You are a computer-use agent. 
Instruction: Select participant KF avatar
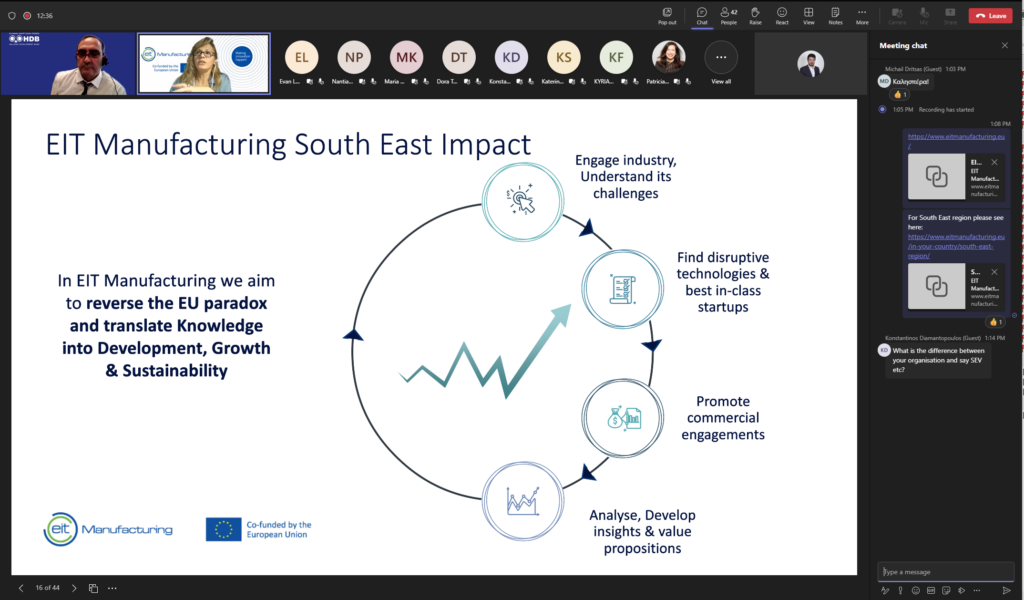[616, 57]
